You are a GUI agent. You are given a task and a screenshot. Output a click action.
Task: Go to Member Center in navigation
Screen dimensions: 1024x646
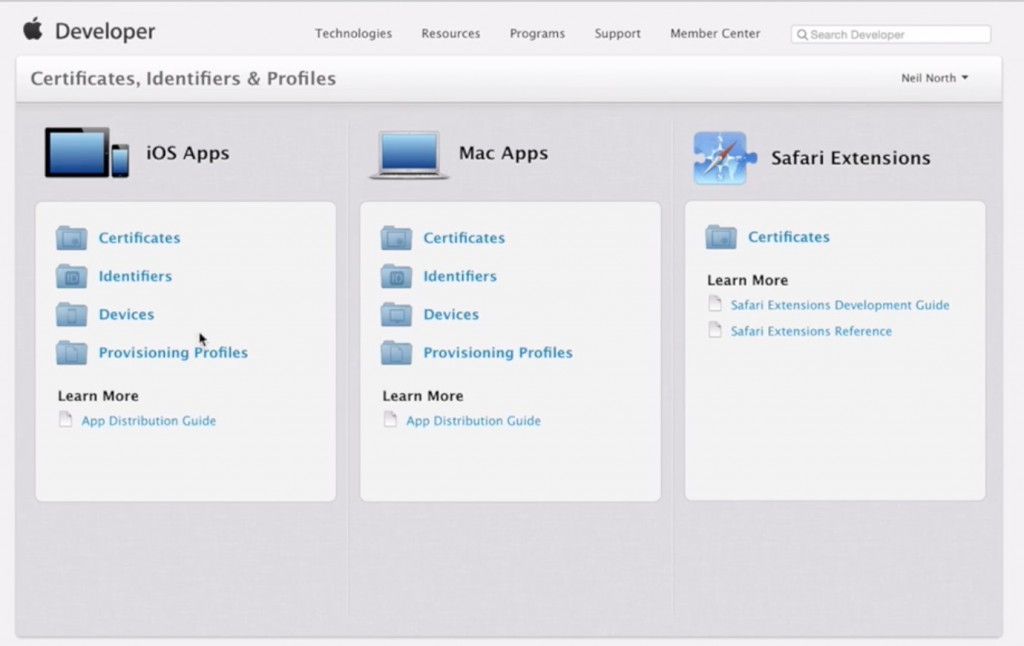715,34
